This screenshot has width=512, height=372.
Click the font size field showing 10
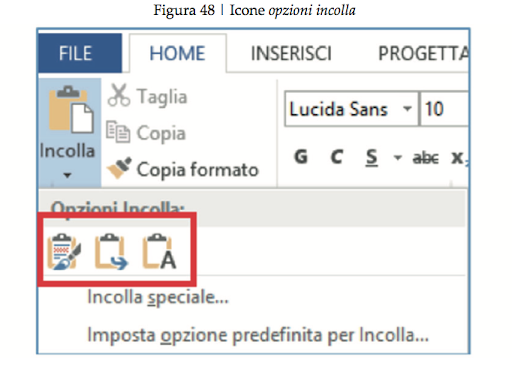pyautogui.click(x=444, y=109)
